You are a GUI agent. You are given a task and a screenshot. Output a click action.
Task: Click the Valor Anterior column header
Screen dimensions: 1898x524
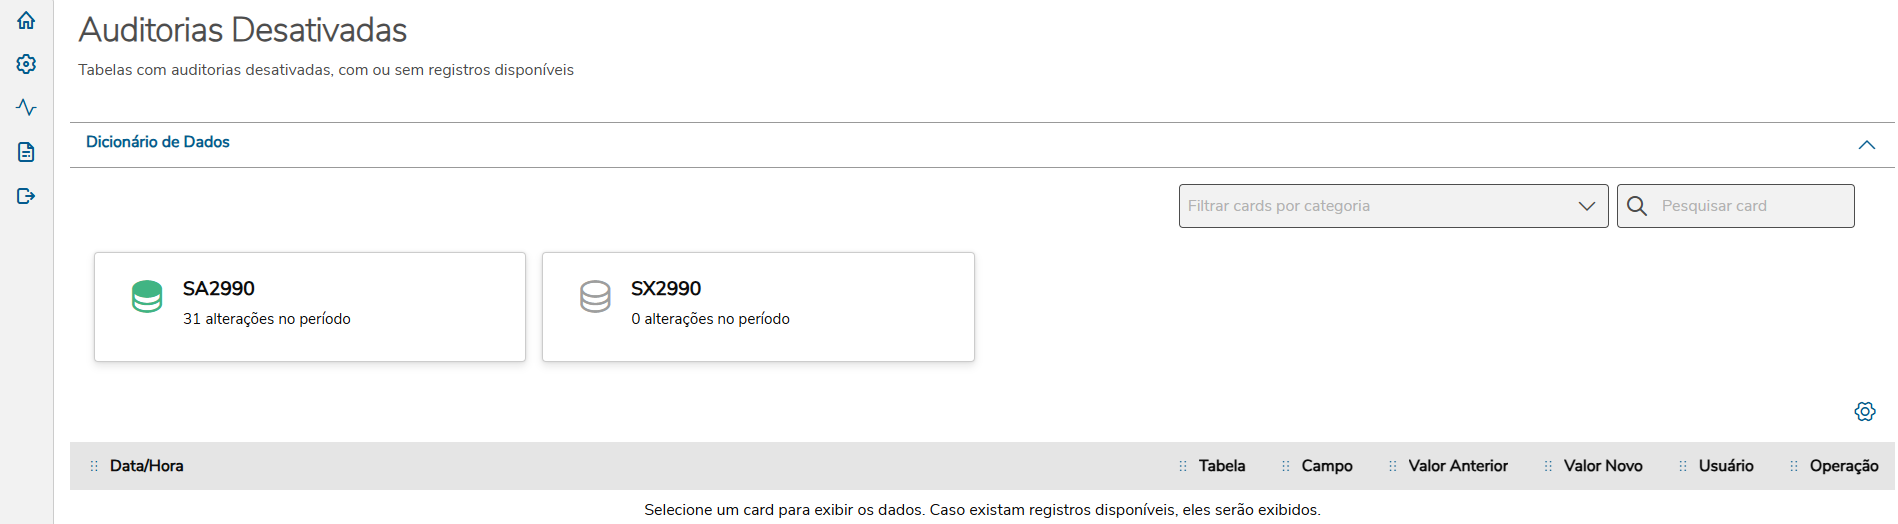click(1458, 466)
